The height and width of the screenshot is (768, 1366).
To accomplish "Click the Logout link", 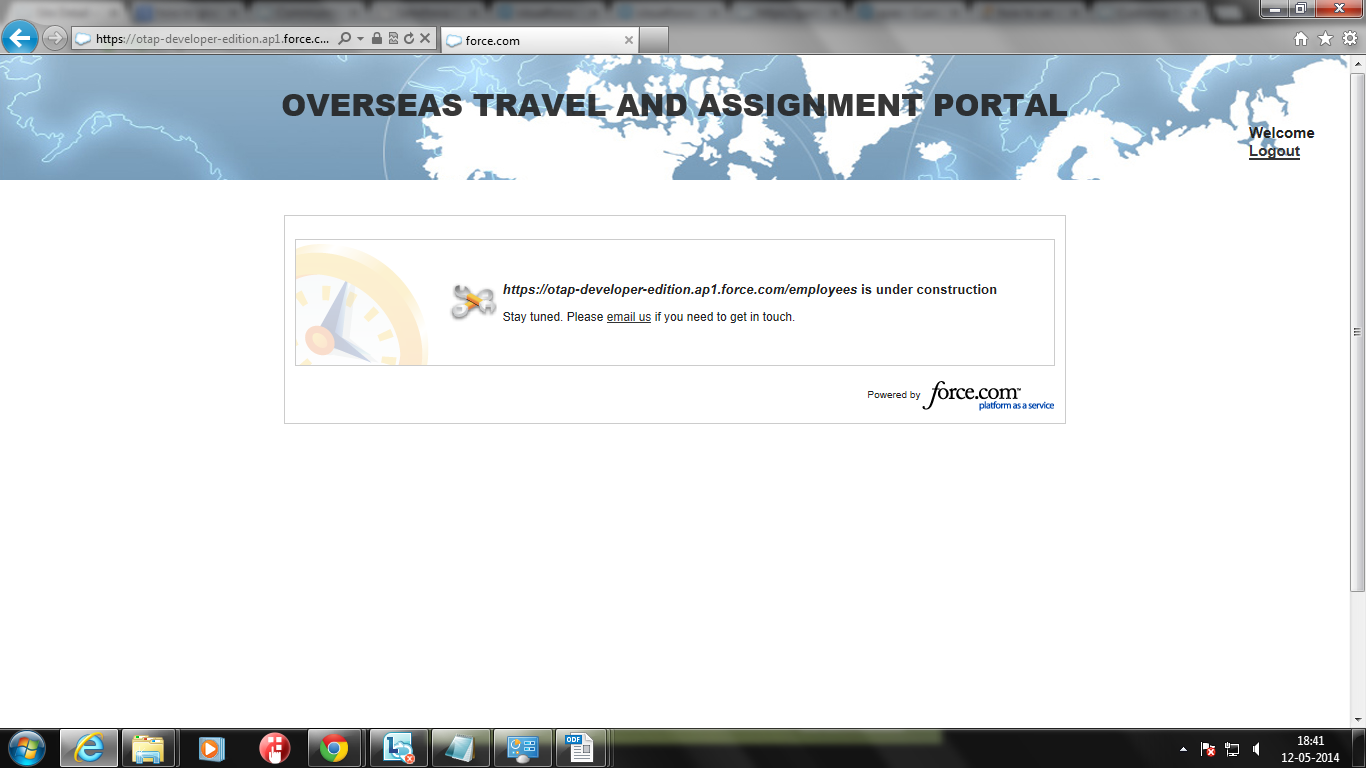I will [x=1274, y=151].
